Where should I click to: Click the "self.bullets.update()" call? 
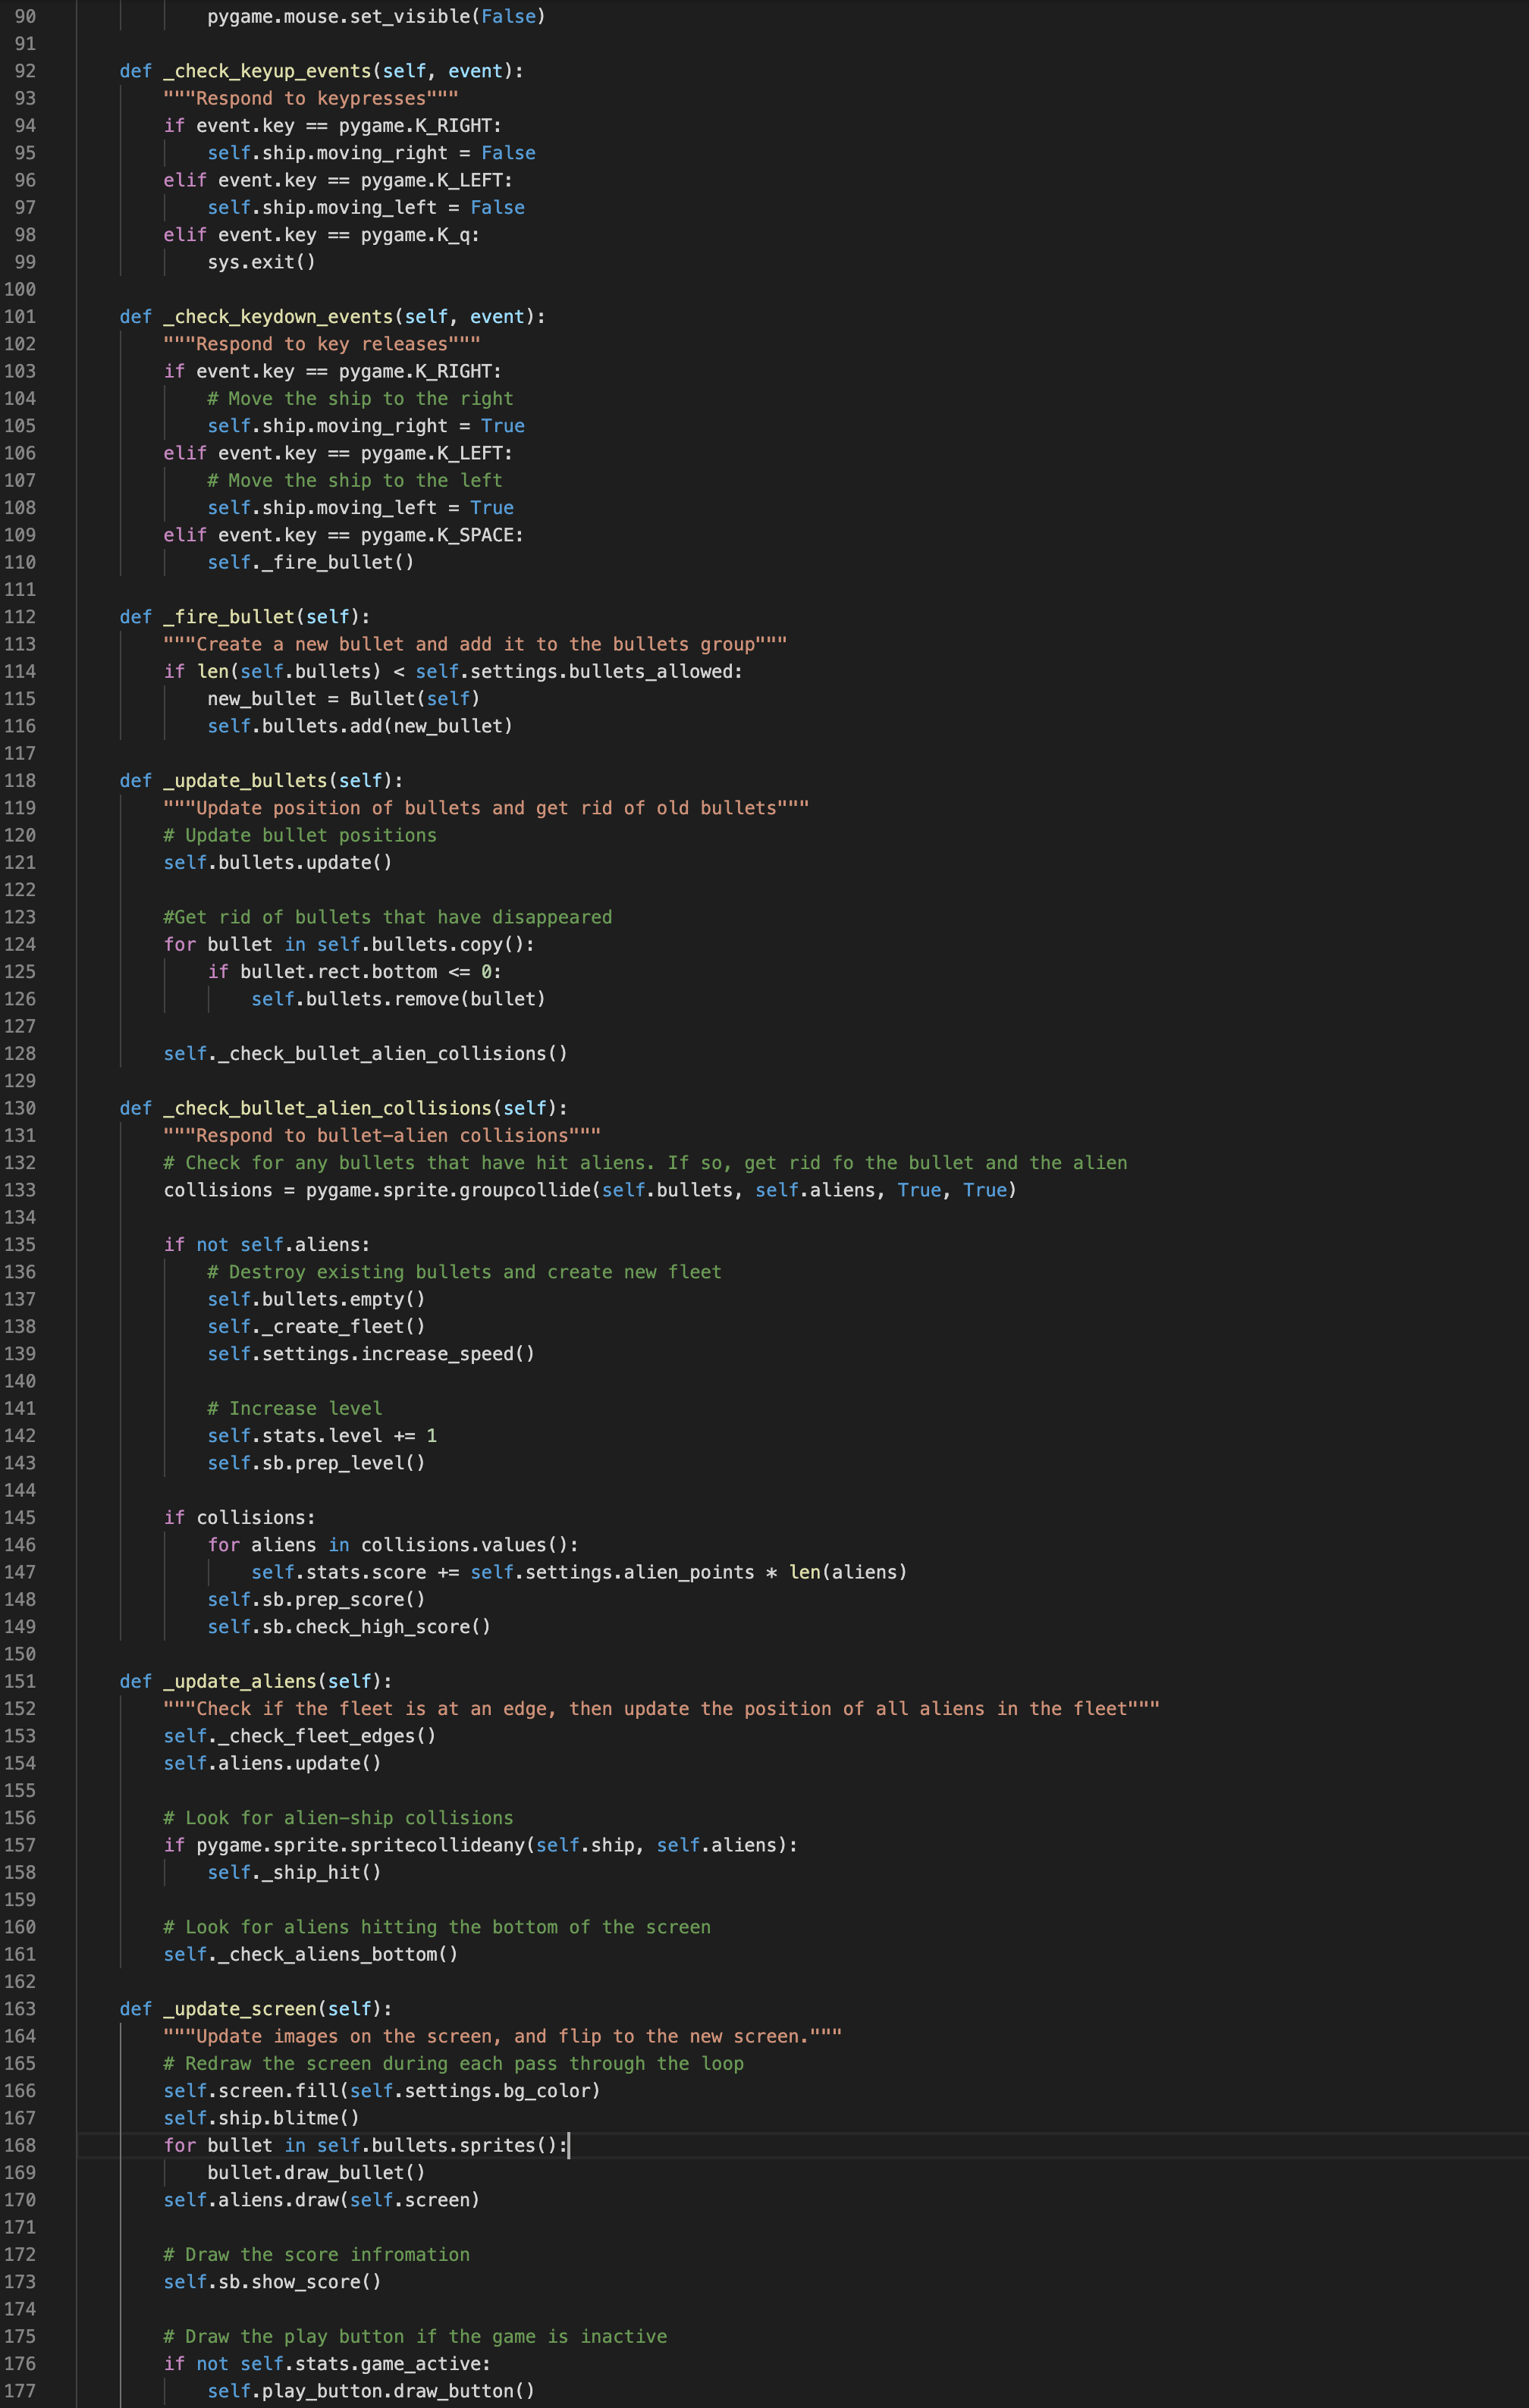[x=278, y=862]
